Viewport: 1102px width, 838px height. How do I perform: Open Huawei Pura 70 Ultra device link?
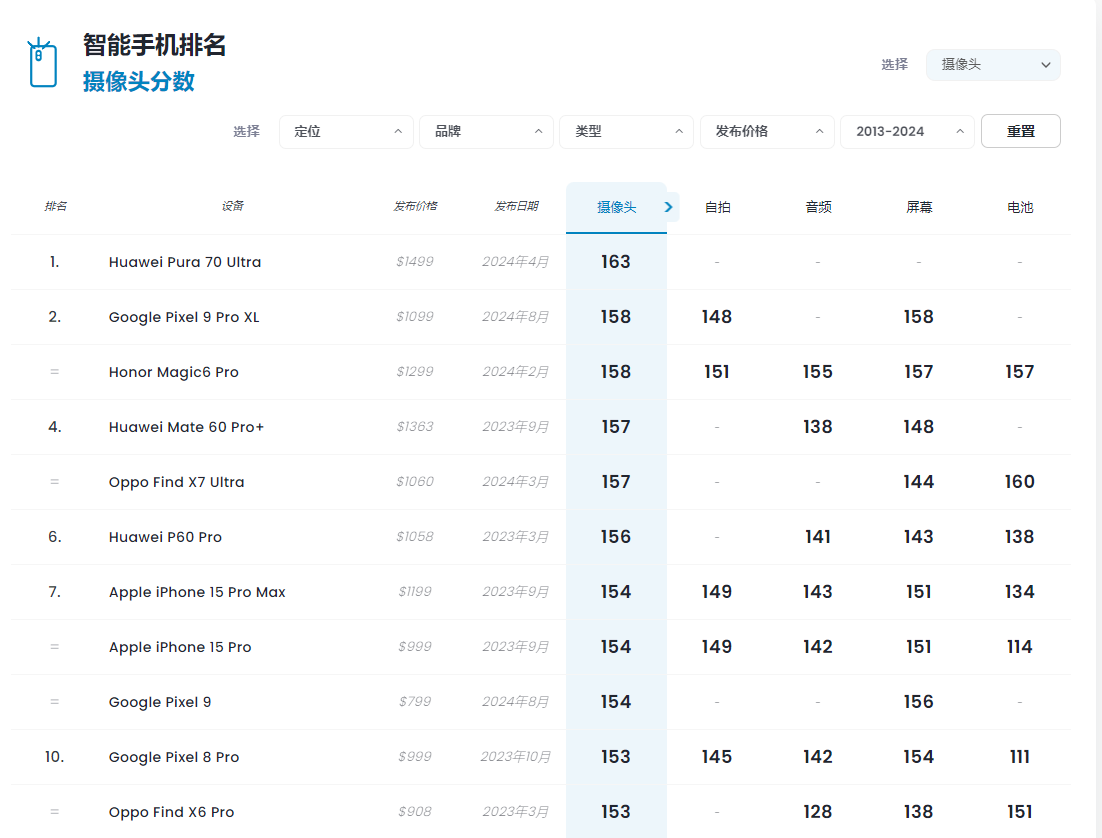click(185, 263)
